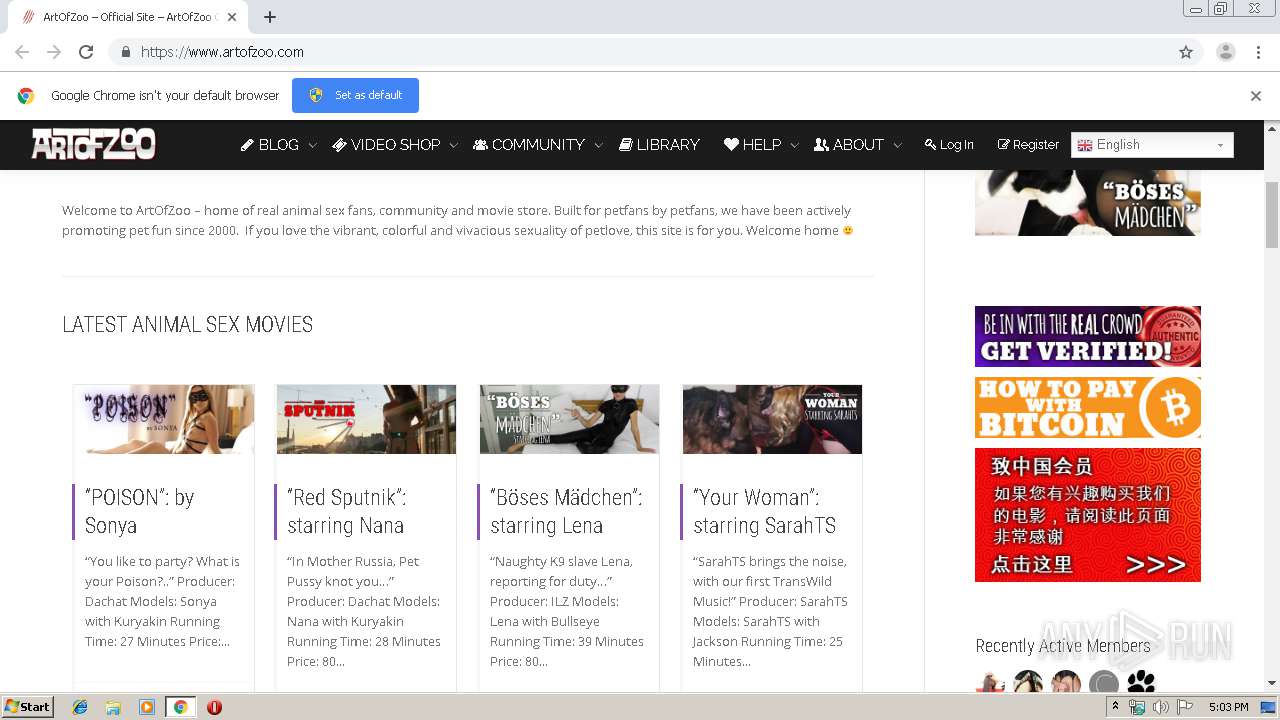
Task: Switch to Chrome in the taskbar
Action: 180,707
